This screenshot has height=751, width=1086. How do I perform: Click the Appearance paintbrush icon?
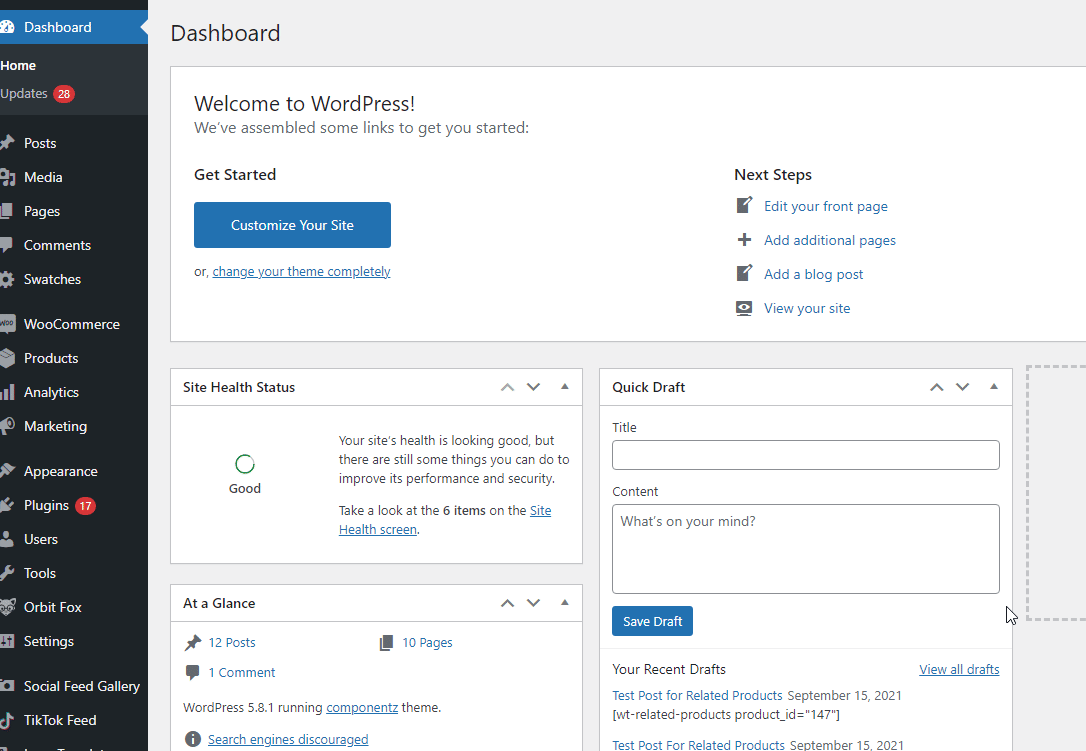point(7,470)
